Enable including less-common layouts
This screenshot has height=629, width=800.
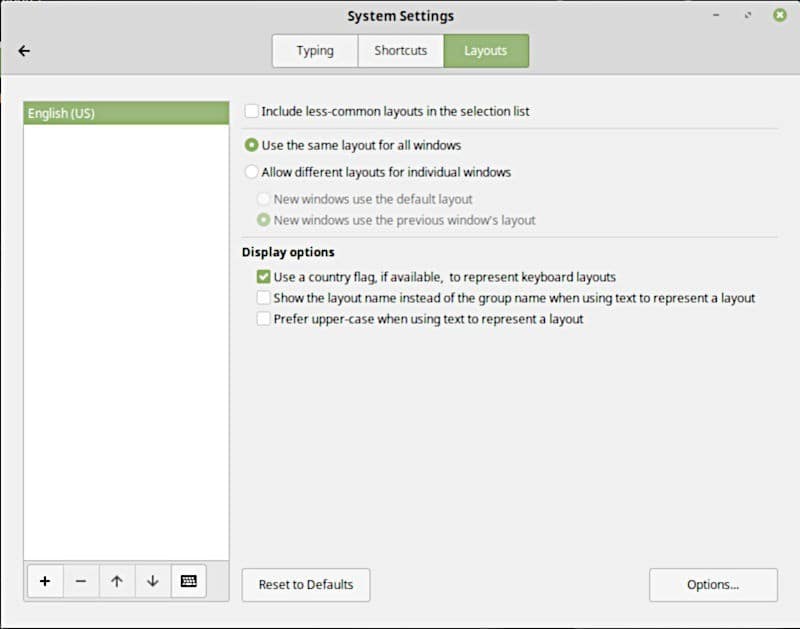(251, 111)
